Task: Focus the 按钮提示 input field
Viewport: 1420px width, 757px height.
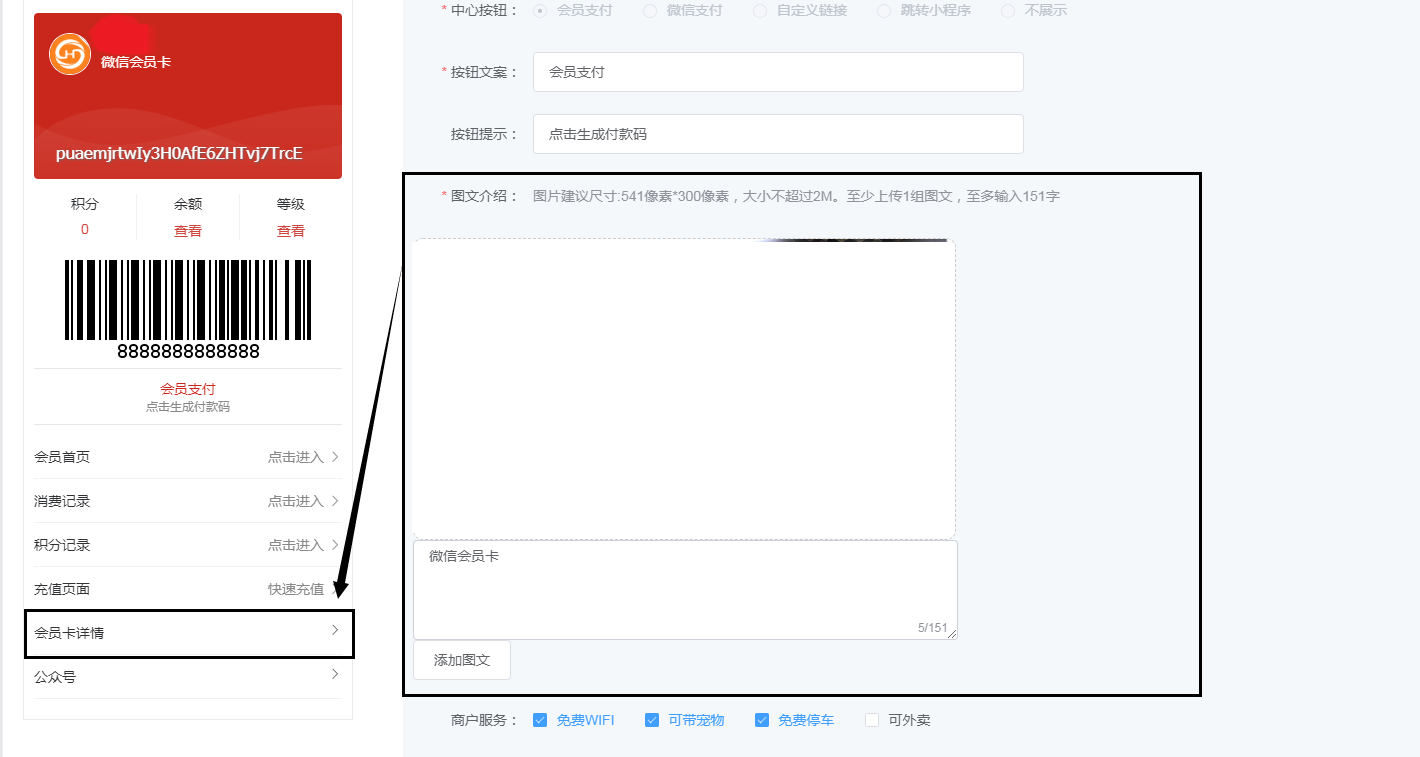Action: click(x=778, y=134)
